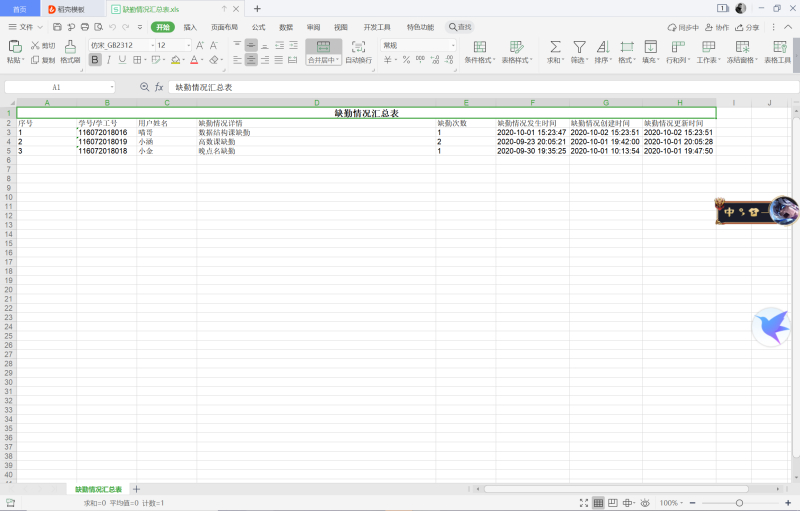Click the red font color A swatch

tap(194, 60)
